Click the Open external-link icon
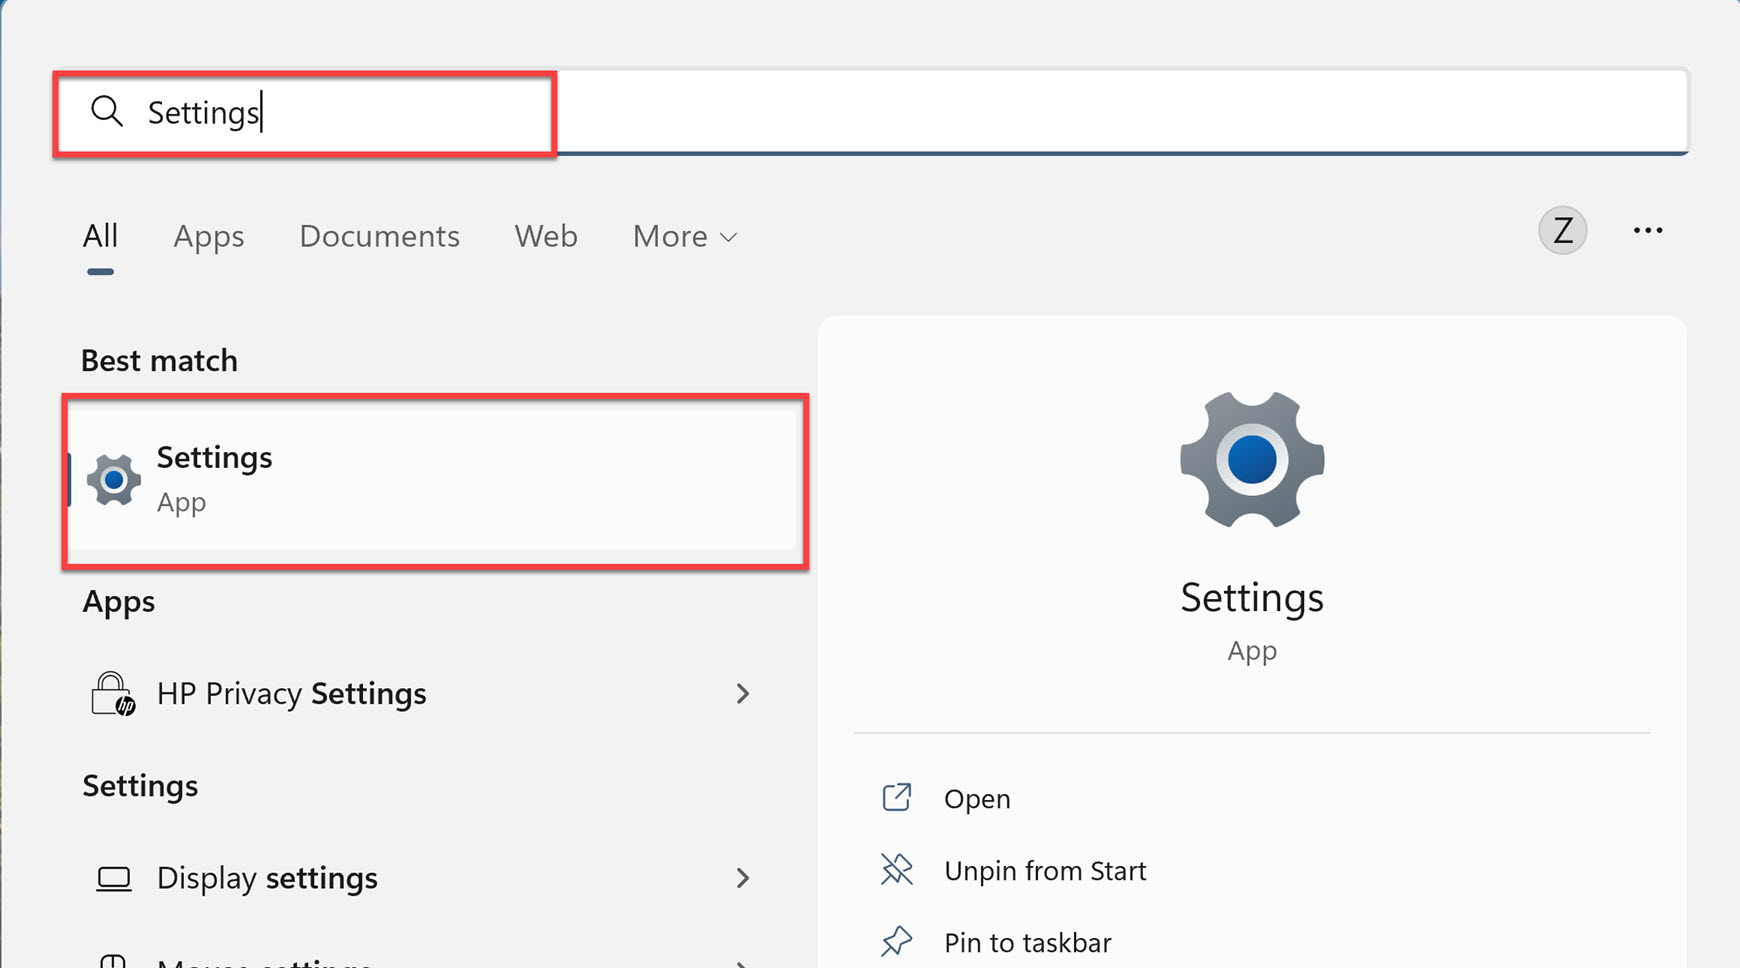This screenshot has height=968, width=1740. click(x=898, y=797)
